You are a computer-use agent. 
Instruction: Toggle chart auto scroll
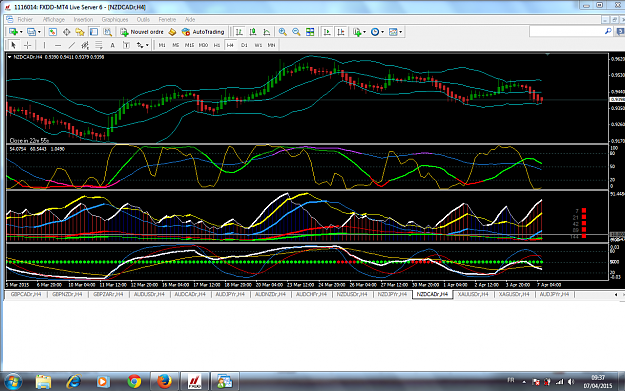pyautogui.click(x=327, y=32)
